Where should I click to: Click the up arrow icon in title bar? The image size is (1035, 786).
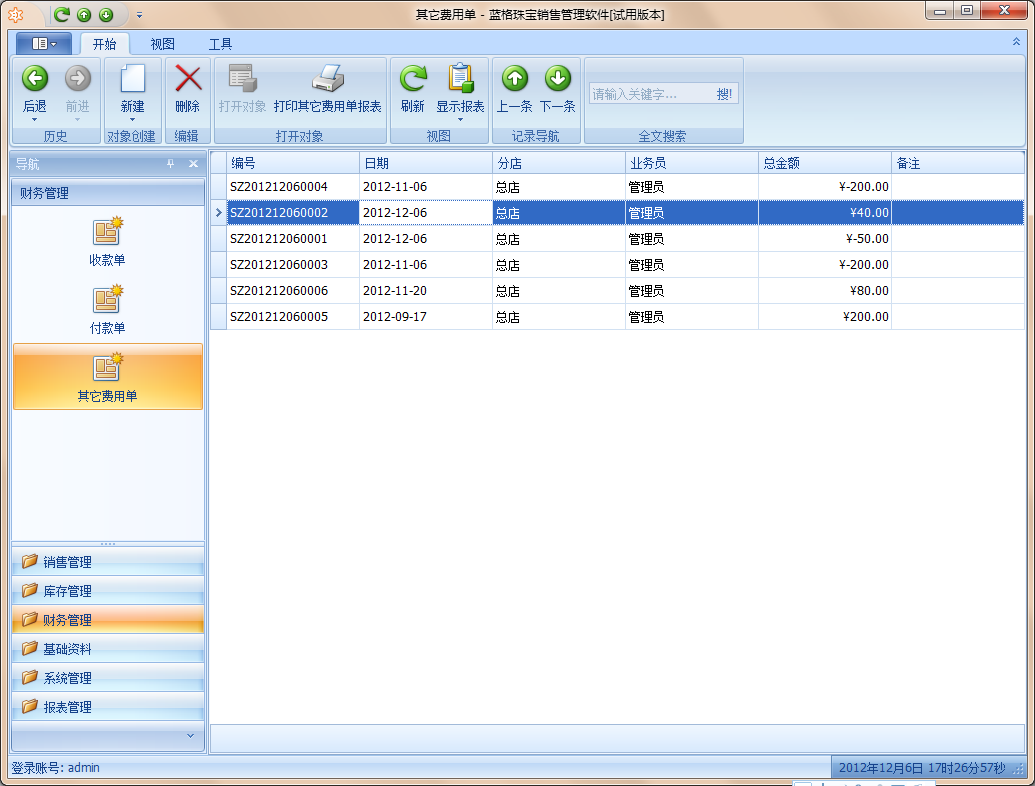(84, 15)
